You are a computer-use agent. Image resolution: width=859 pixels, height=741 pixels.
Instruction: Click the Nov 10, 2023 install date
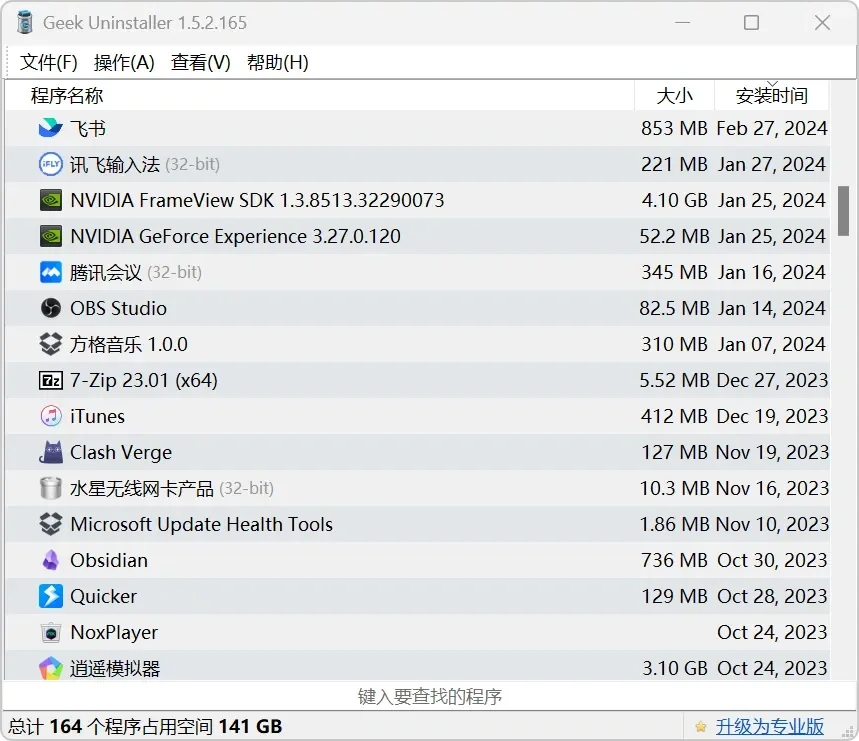click(772, 525)
